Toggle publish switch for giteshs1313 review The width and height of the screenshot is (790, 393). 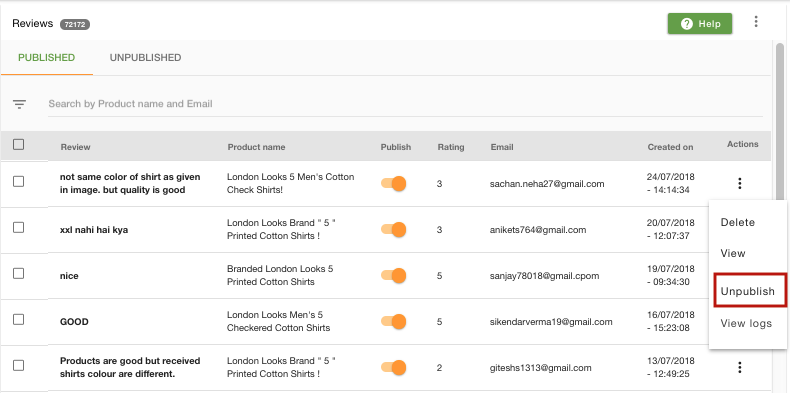click(393, 367)
